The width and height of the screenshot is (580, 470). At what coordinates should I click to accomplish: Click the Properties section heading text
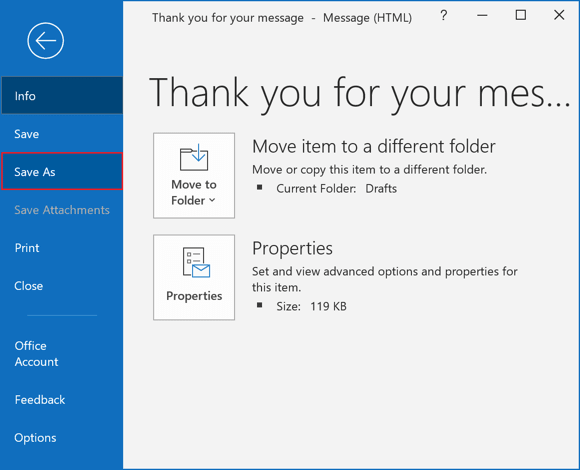pyautogui.click(x=292, y=248)
